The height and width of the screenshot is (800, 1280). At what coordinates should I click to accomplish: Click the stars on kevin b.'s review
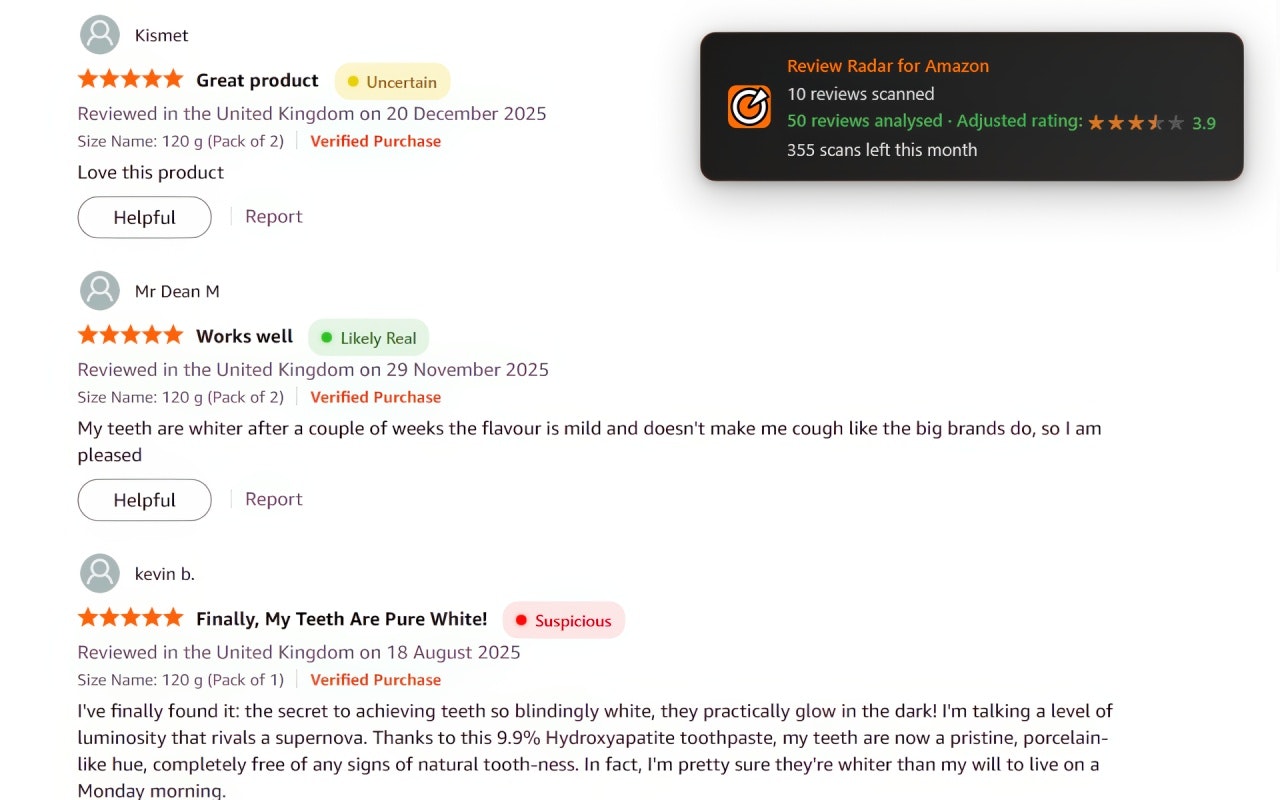[x=130, y=617]
